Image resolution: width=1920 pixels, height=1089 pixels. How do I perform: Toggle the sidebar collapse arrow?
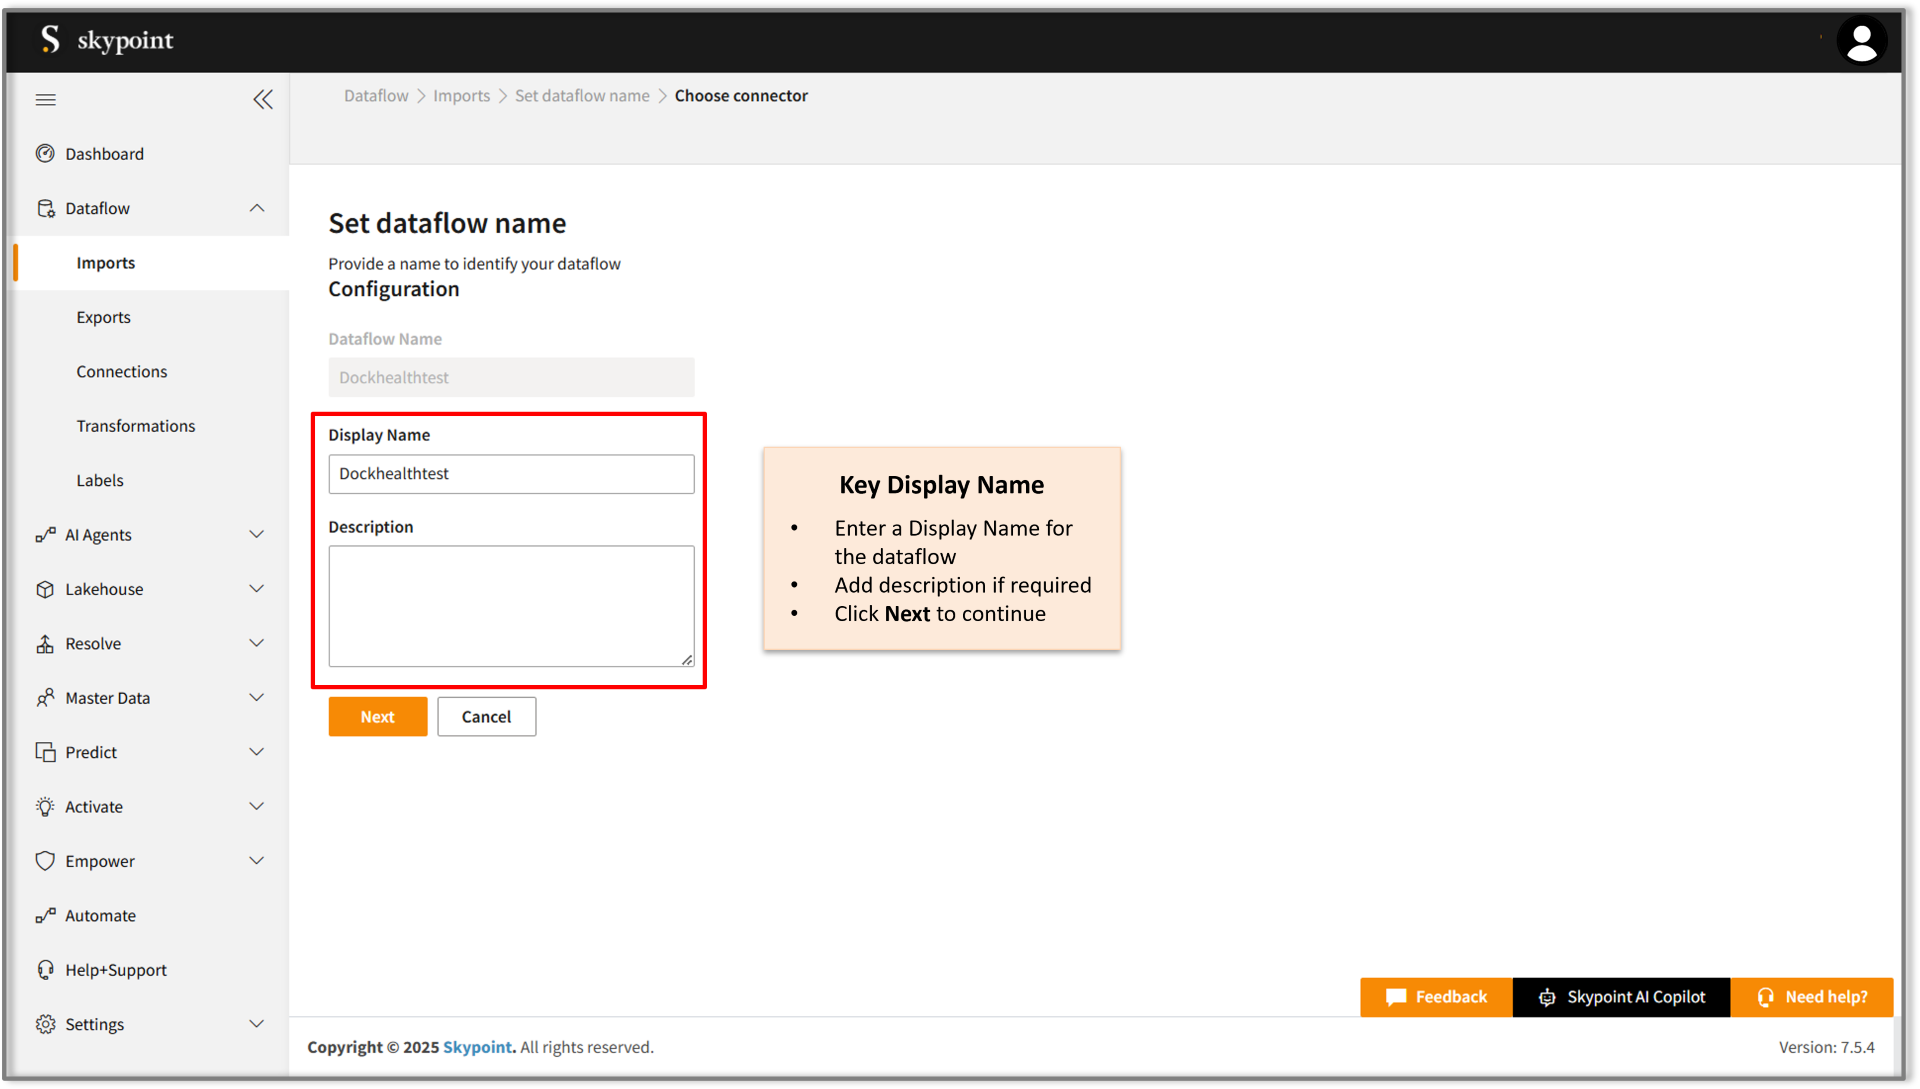click(262, 99)
